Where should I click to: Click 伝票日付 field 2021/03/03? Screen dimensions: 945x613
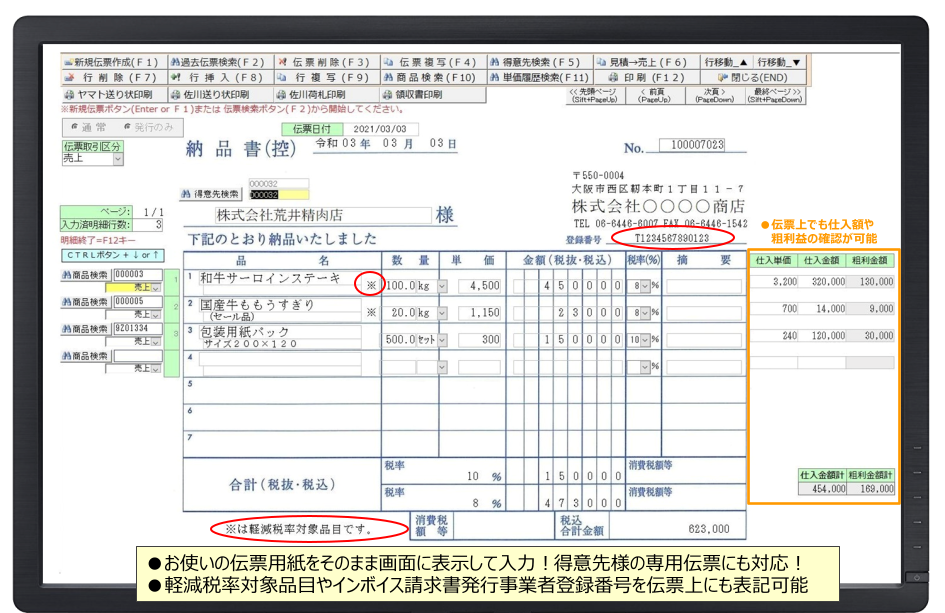(x=380, y=129)
